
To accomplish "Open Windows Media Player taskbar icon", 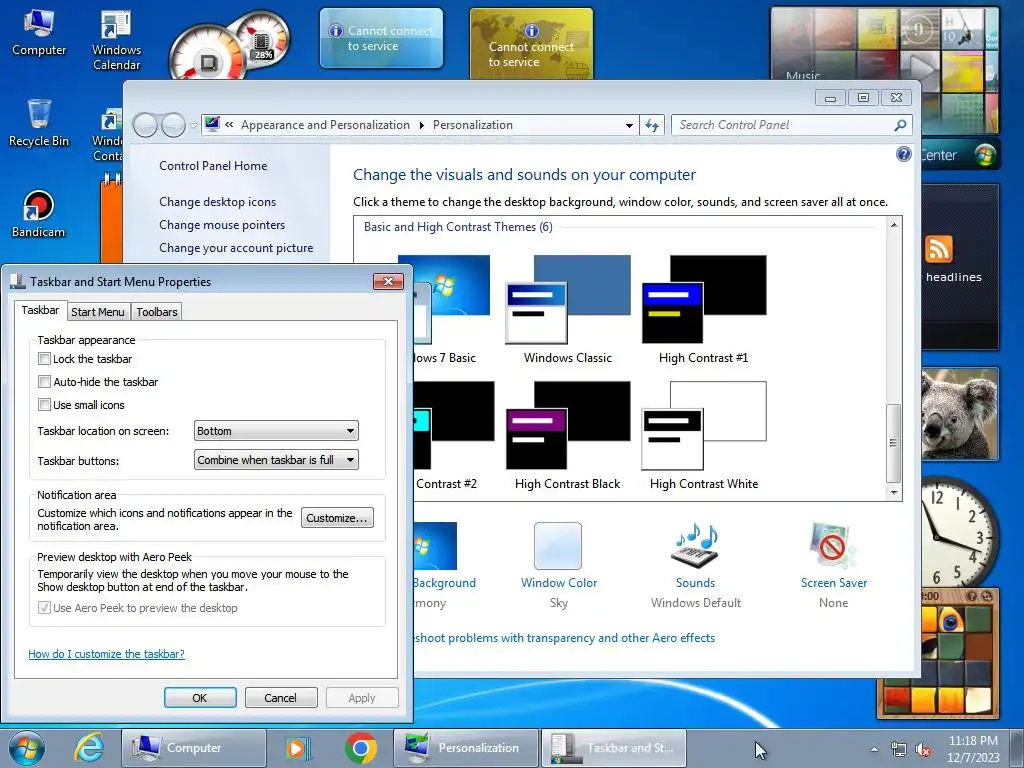I will (x=298, y=748).
